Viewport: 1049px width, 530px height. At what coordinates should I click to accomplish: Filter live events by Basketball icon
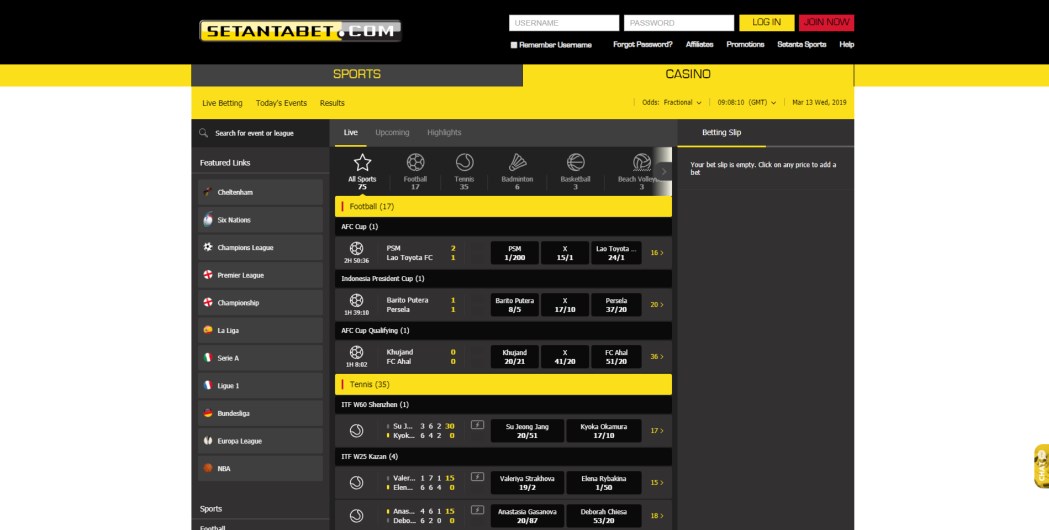click(x=575, y=163)
